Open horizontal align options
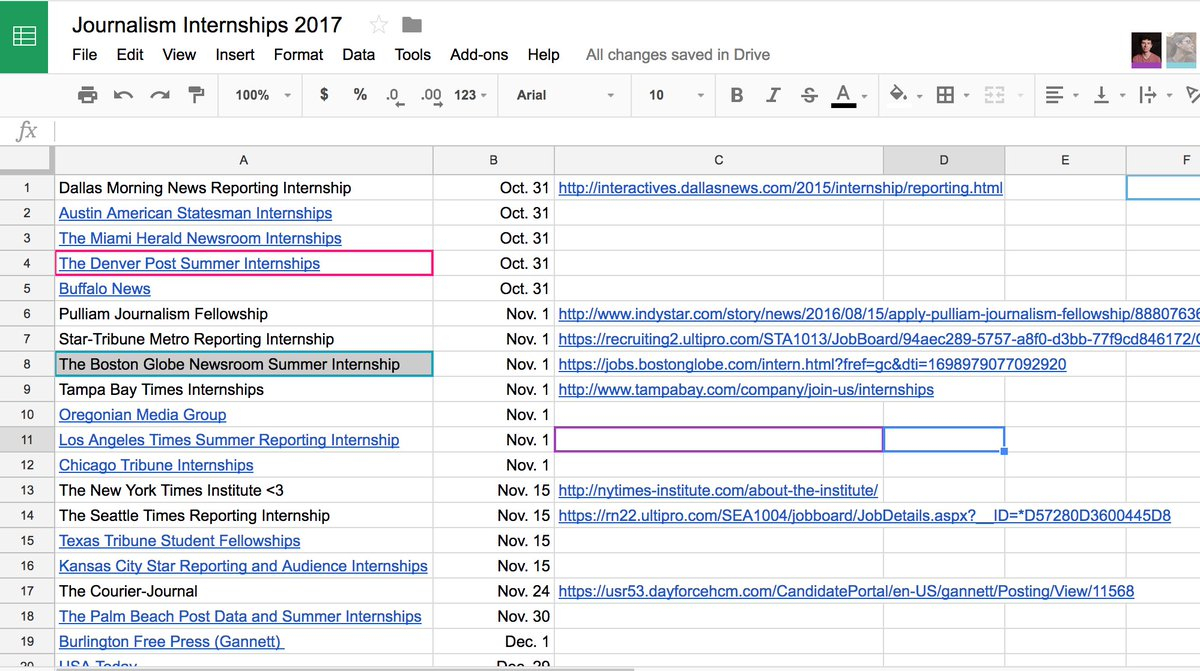This screenshot has width=1200, height=671. (1061, 95)
